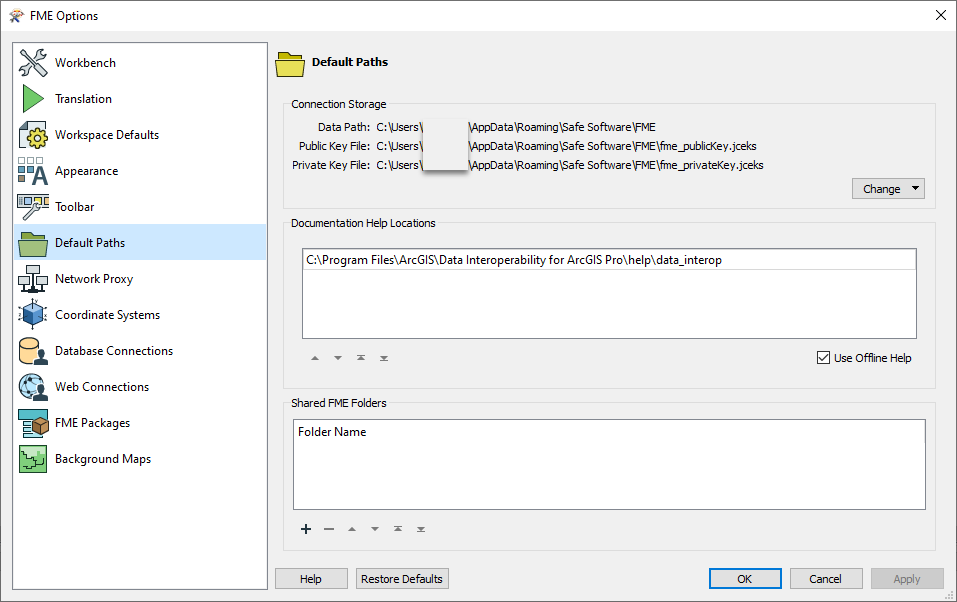
Task: Click the Apply button
Action: point(906,579)
